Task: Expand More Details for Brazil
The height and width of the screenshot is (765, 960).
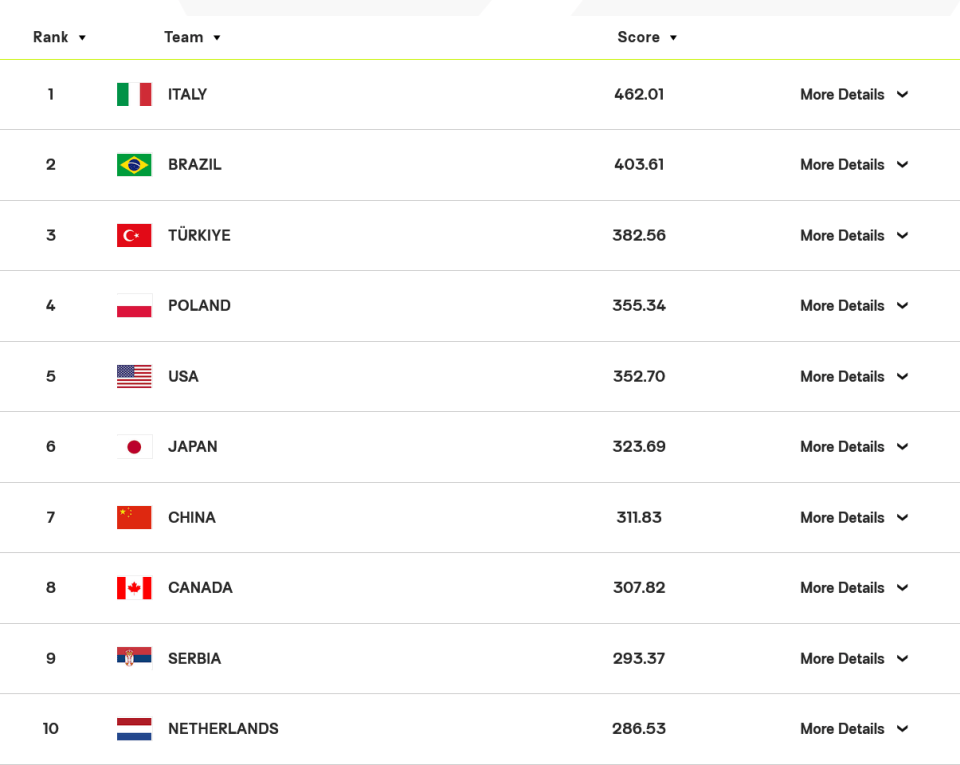Action: [854, 165]
